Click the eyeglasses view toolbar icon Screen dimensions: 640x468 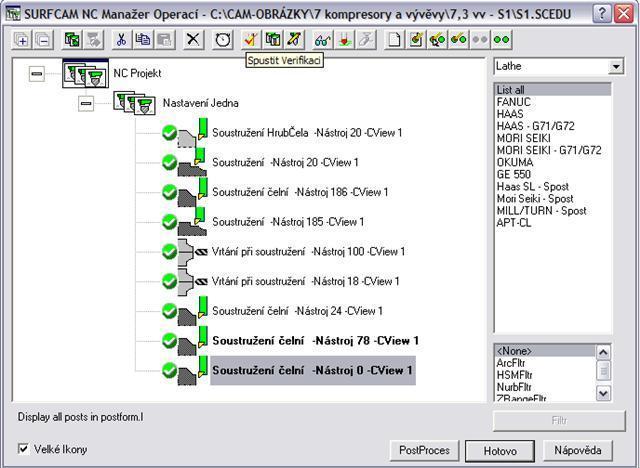pyautogui.click(x=323, y=40)
